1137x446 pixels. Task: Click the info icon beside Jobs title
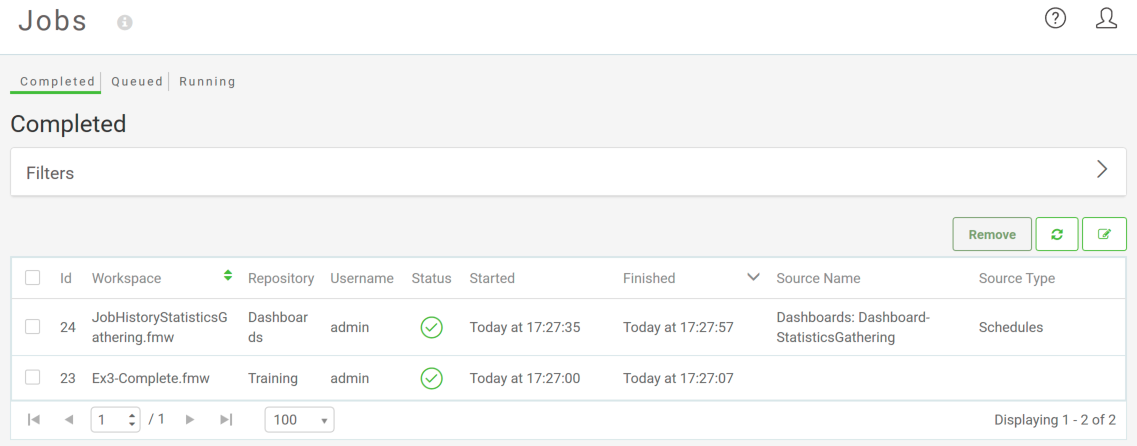coord(125,23)
